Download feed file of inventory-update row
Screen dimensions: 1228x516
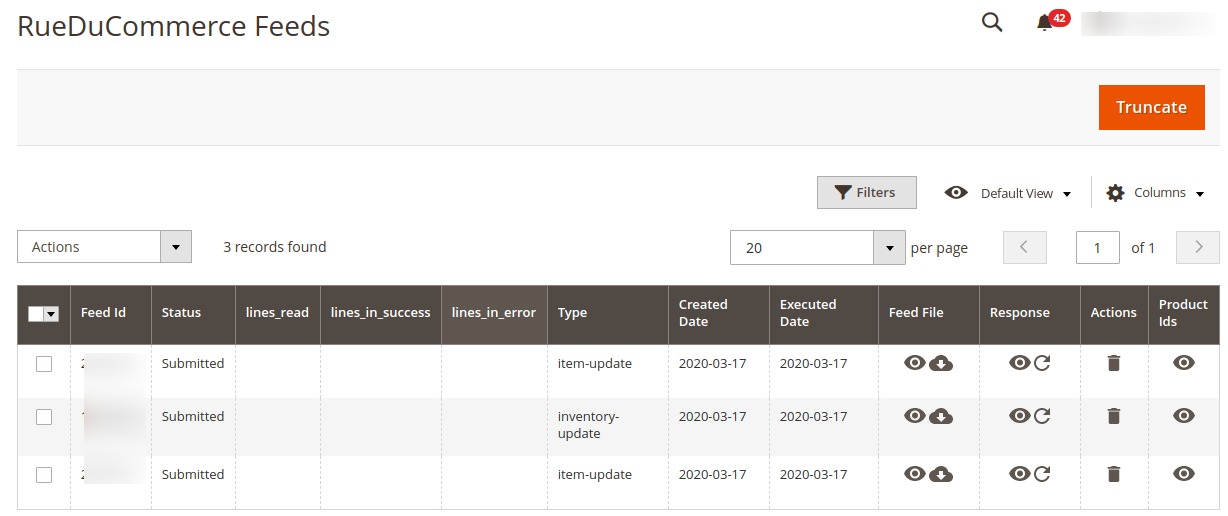[x=941, y=416]
